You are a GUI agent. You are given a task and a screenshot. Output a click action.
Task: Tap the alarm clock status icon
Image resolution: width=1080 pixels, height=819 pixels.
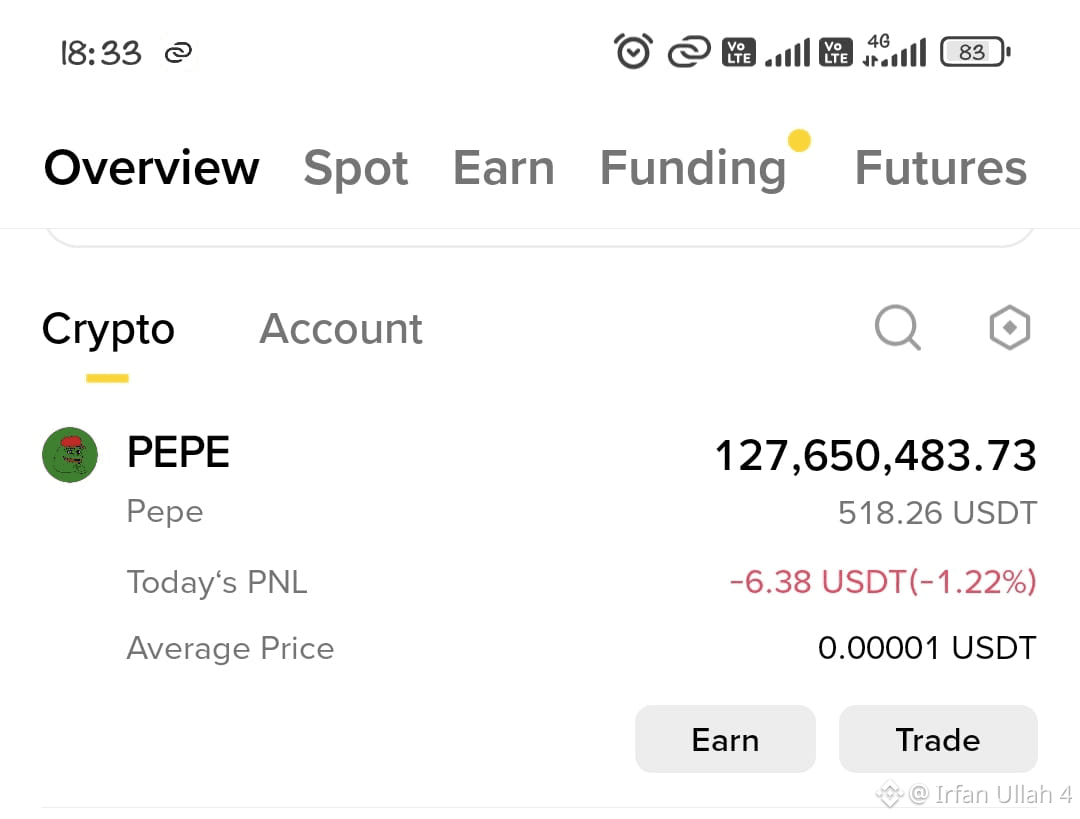[x=633, y=51]
